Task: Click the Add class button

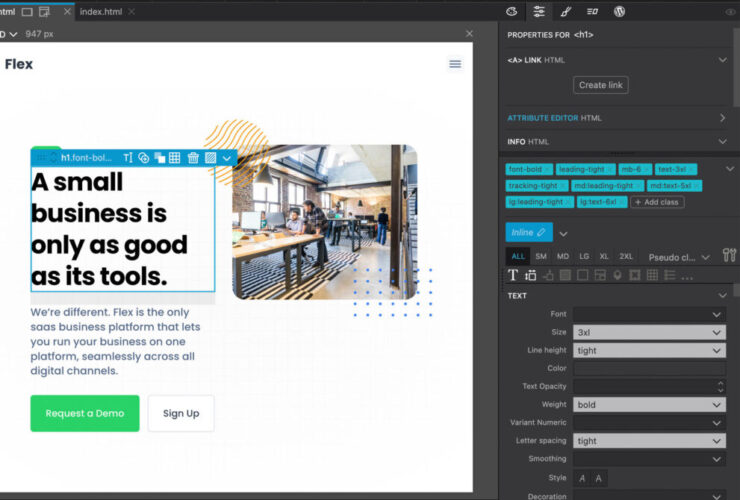Action: coord(657,202)
